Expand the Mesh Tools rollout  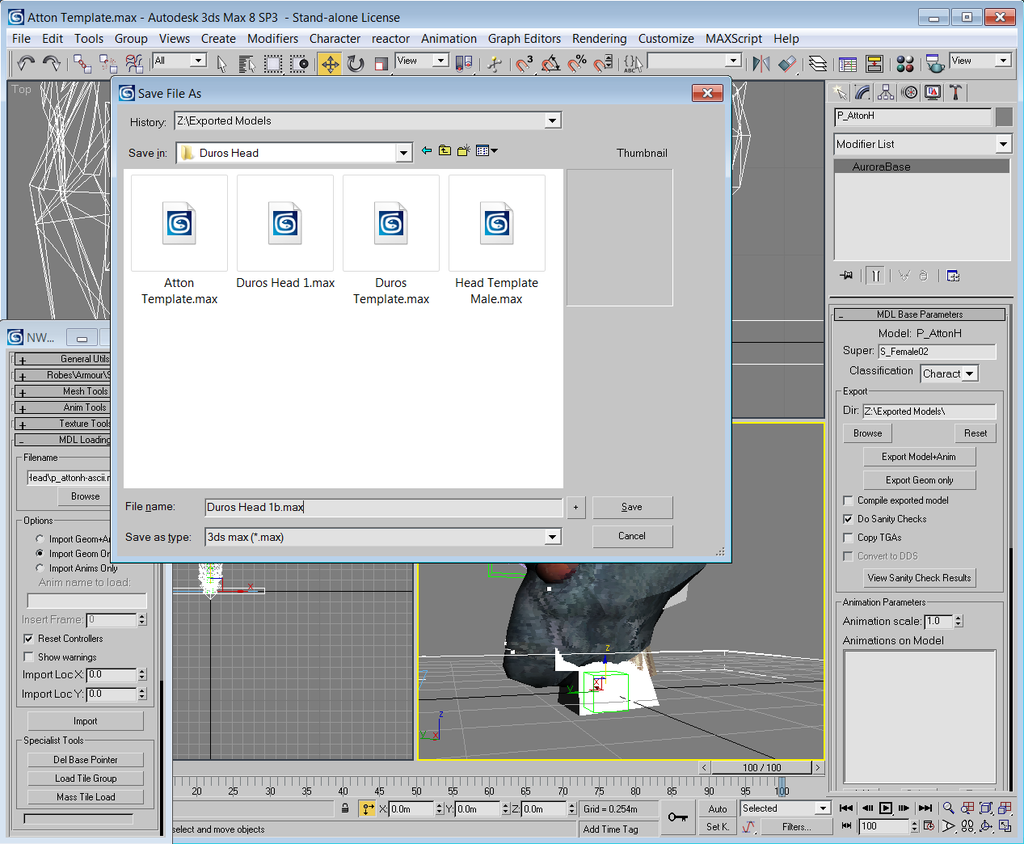point(61,391)
